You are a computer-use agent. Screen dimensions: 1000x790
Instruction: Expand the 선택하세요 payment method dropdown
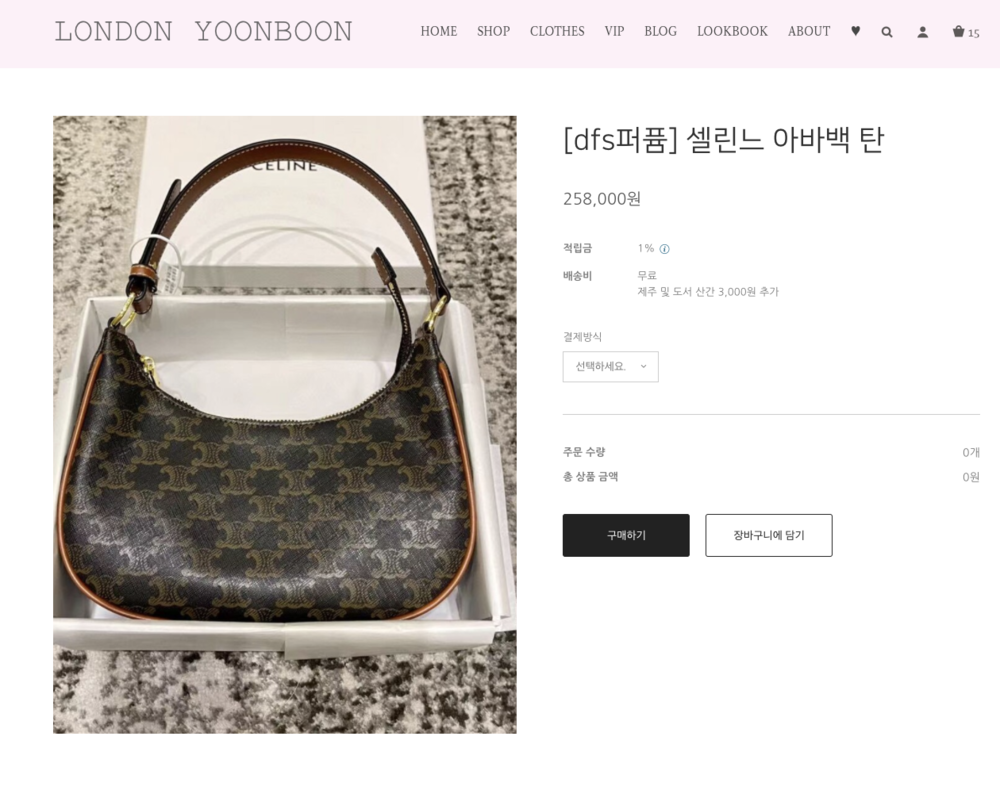point(610,367)
